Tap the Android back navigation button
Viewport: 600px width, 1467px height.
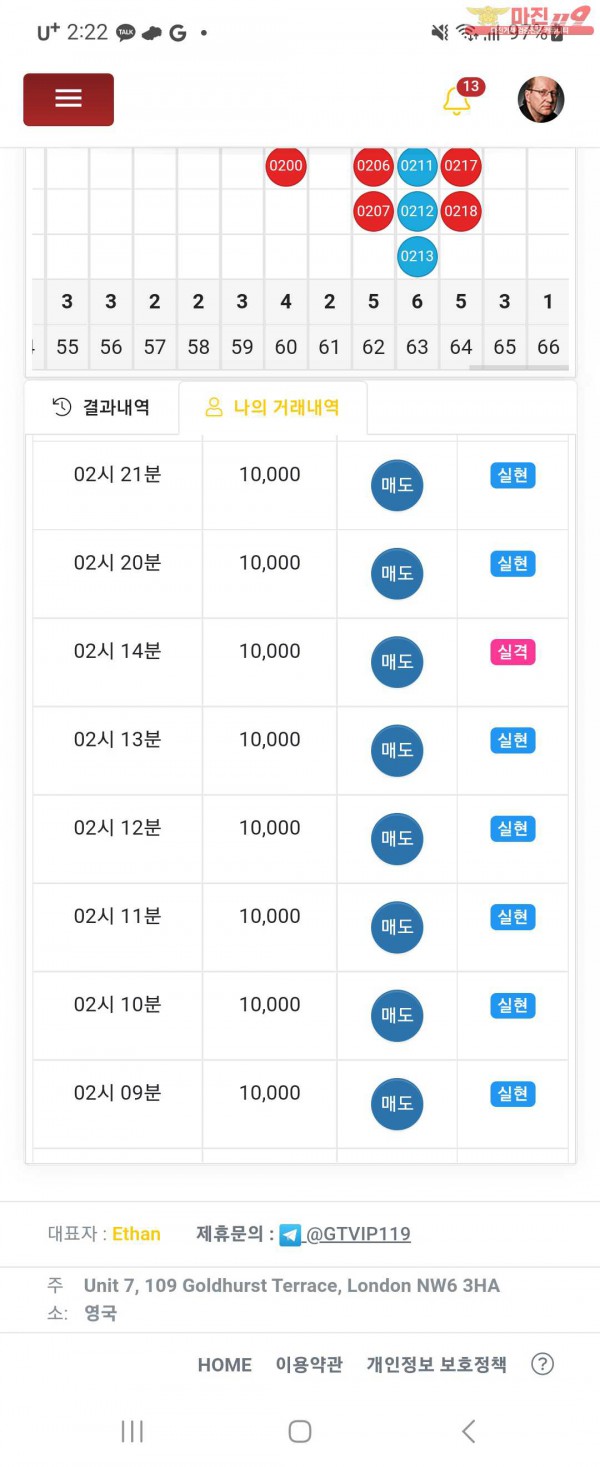click(x=468, y=1431)
